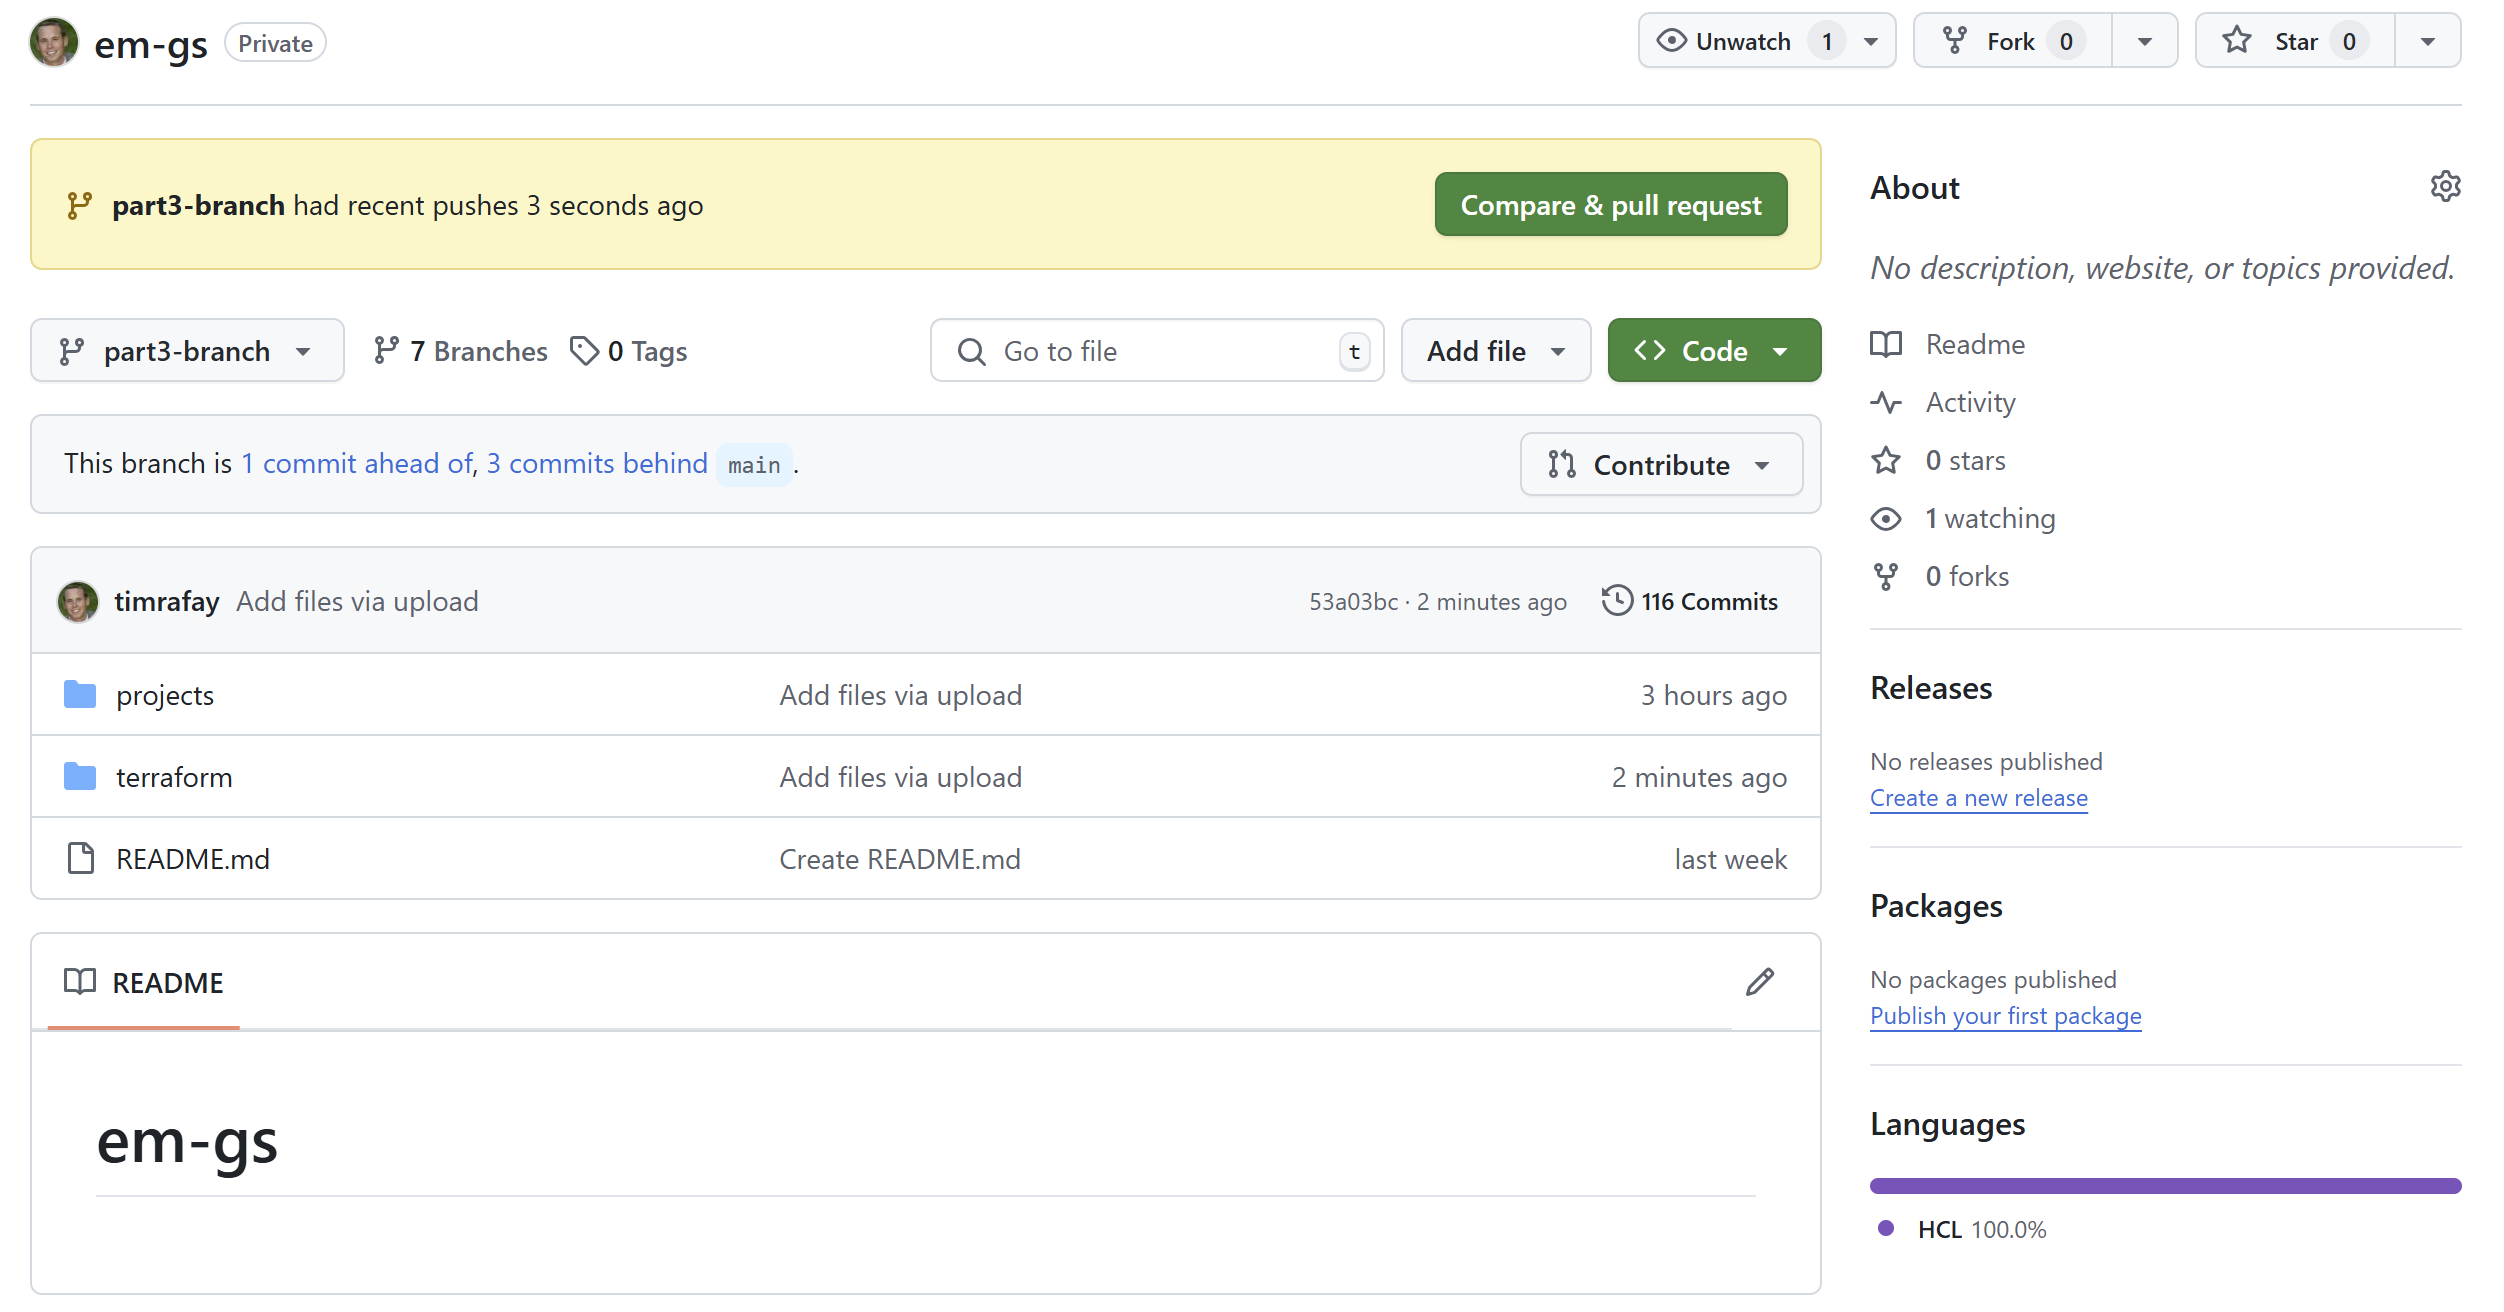Expand the green Code dropdown
The height and width of the screenshot is (1312, 2504).
click(1713, 351)
